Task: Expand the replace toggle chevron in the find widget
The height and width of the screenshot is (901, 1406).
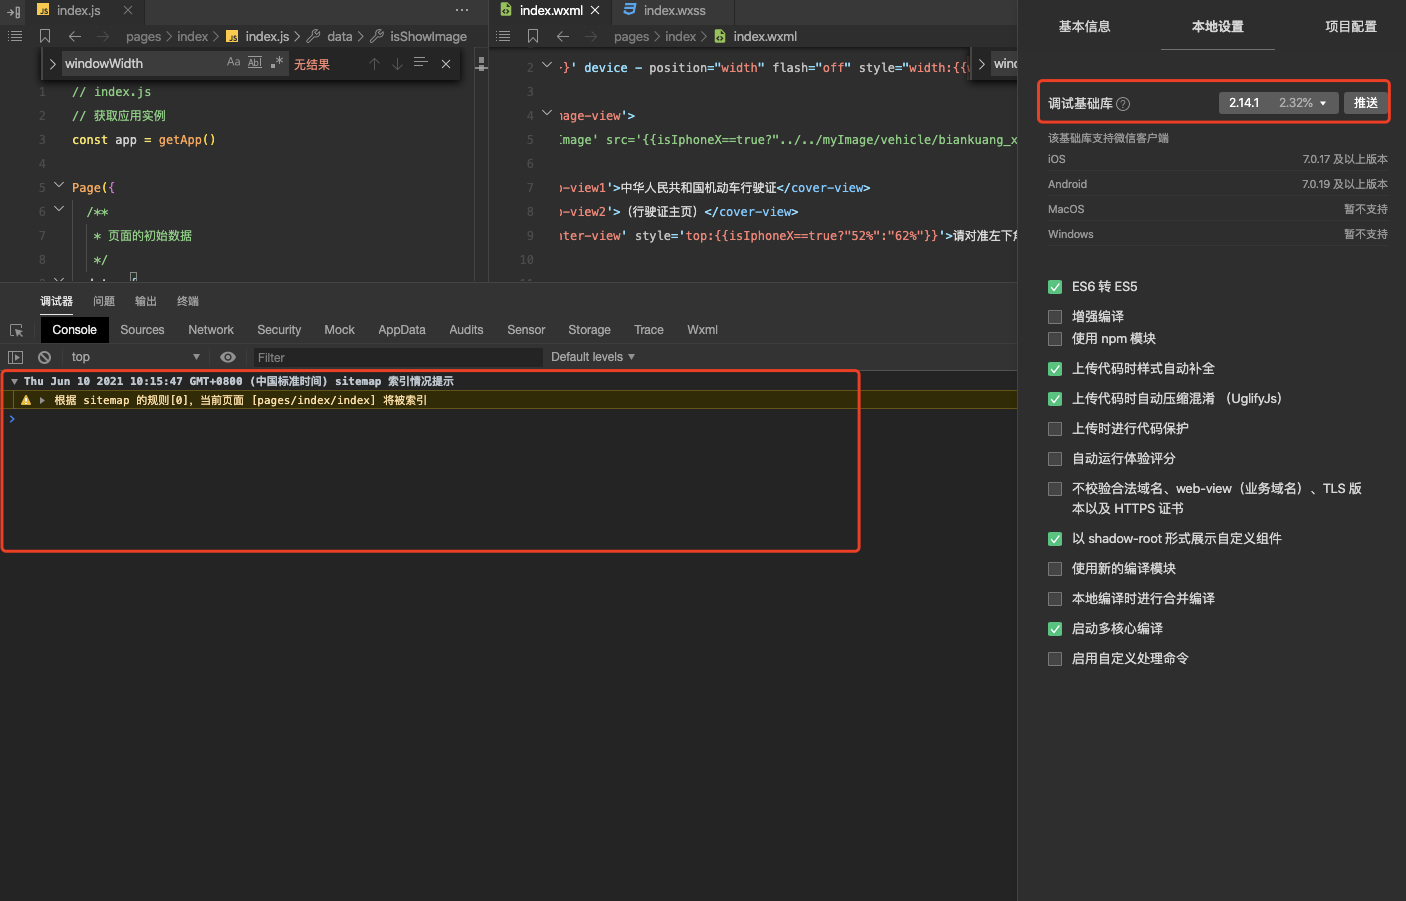Action: click(52, 64)
